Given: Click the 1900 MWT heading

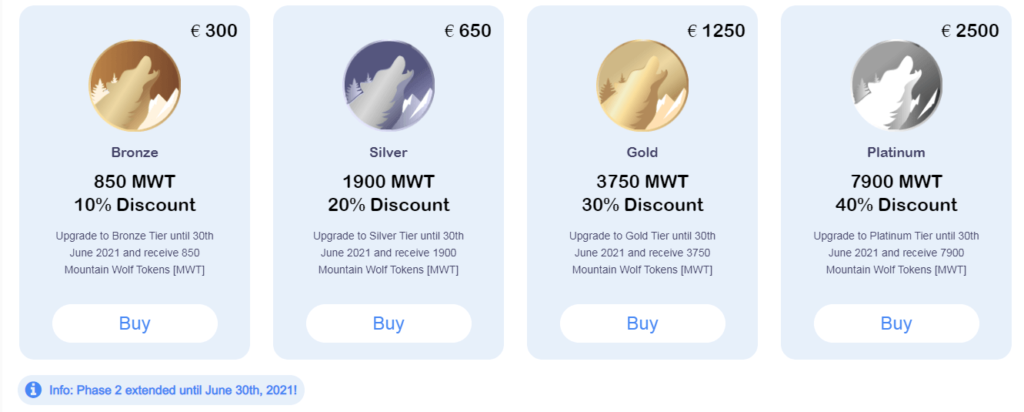Looking at the screenshot, I should [x=389, y=182].
